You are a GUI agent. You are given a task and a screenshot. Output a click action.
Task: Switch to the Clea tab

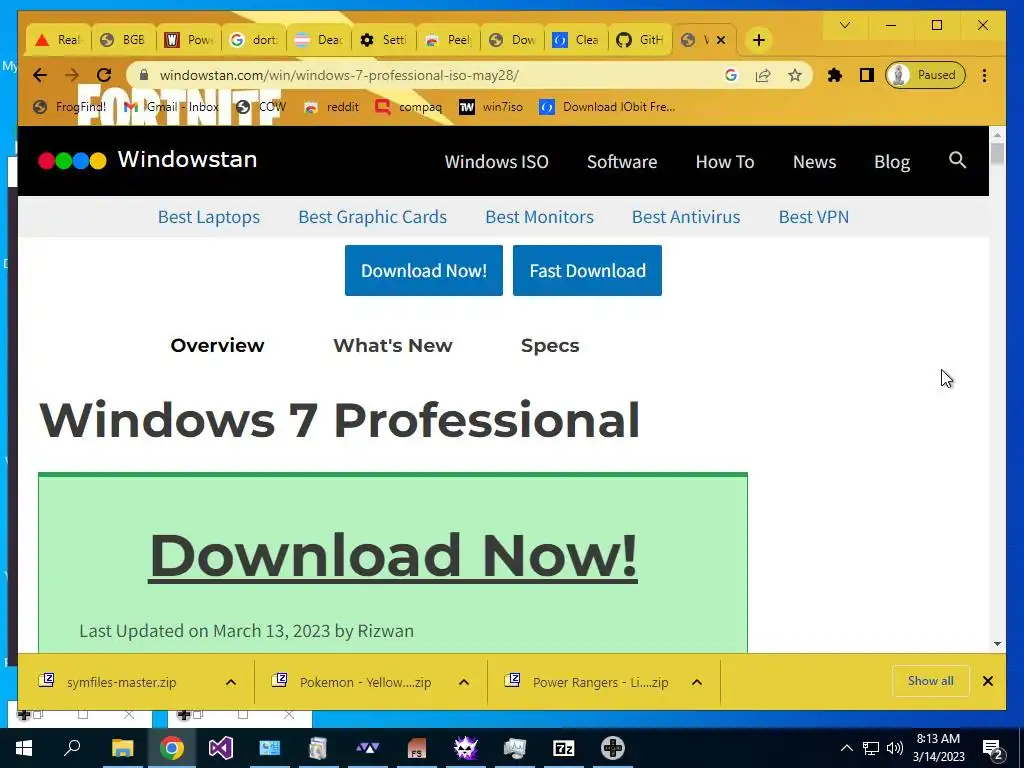point(576,40)
